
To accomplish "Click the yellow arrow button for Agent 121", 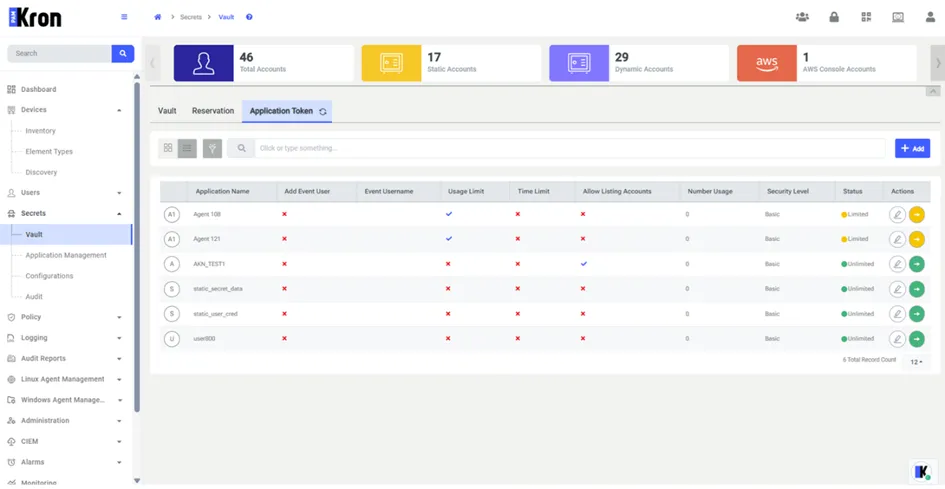I will coord(917,239).
